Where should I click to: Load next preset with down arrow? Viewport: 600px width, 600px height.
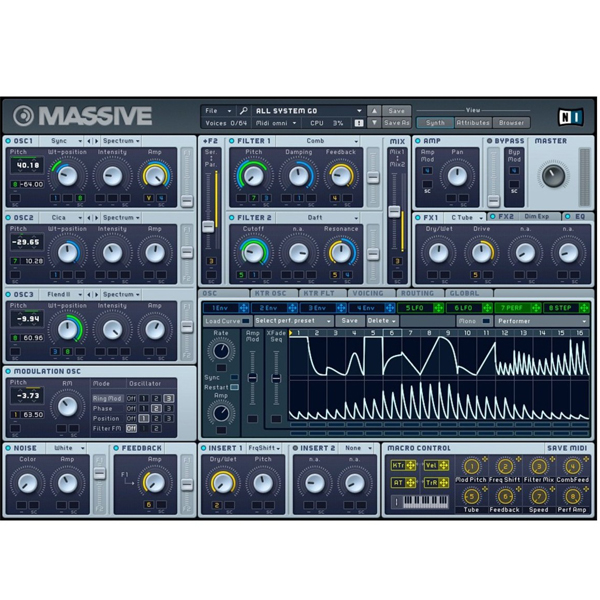point(374,123)
